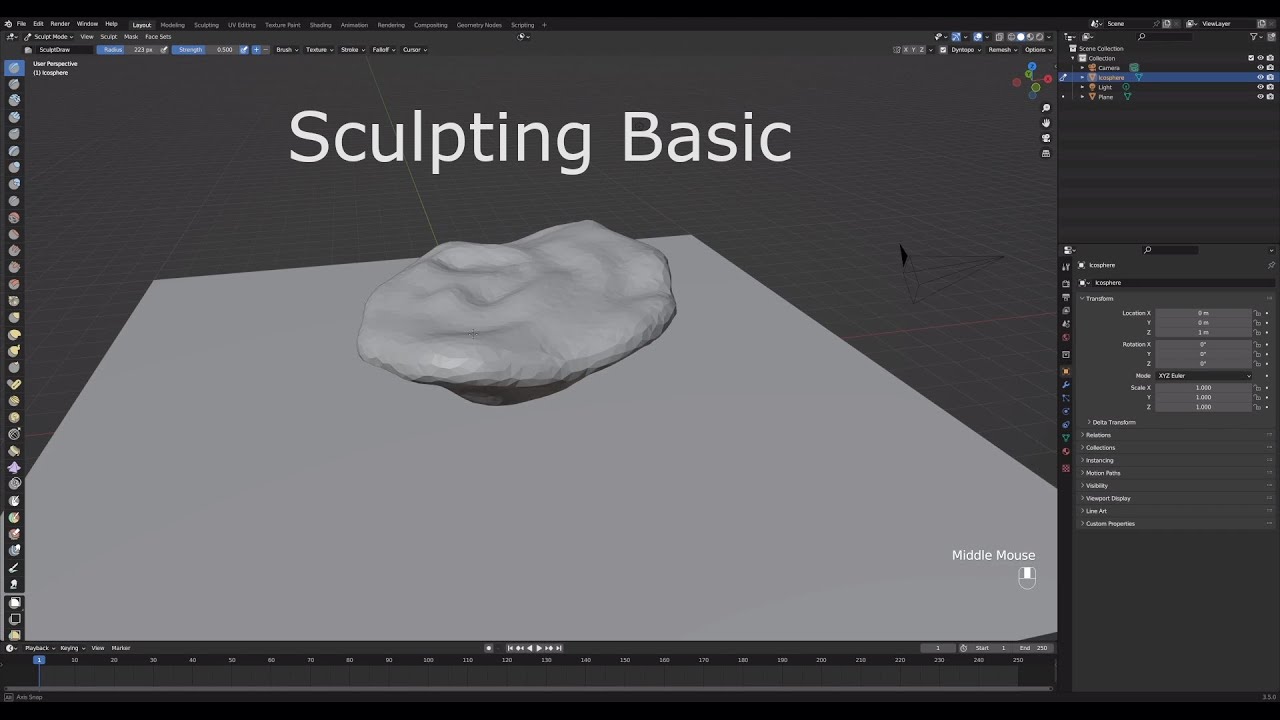Viewport: 1280px width, 720px height.
Task: Click the play button in the timeline
Action: (x=539, y=648)
